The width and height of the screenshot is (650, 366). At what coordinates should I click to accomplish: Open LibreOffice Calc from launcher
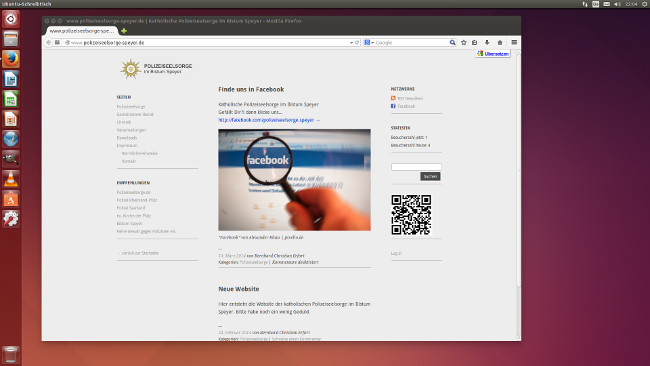pos(11,99)
